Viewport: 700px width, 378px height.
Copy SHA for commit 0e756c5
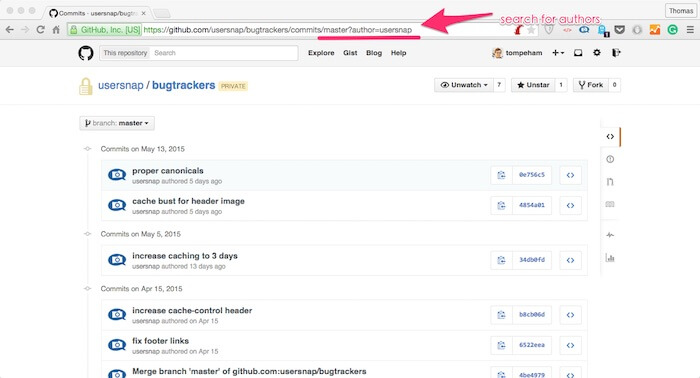(x=501, y=175)
